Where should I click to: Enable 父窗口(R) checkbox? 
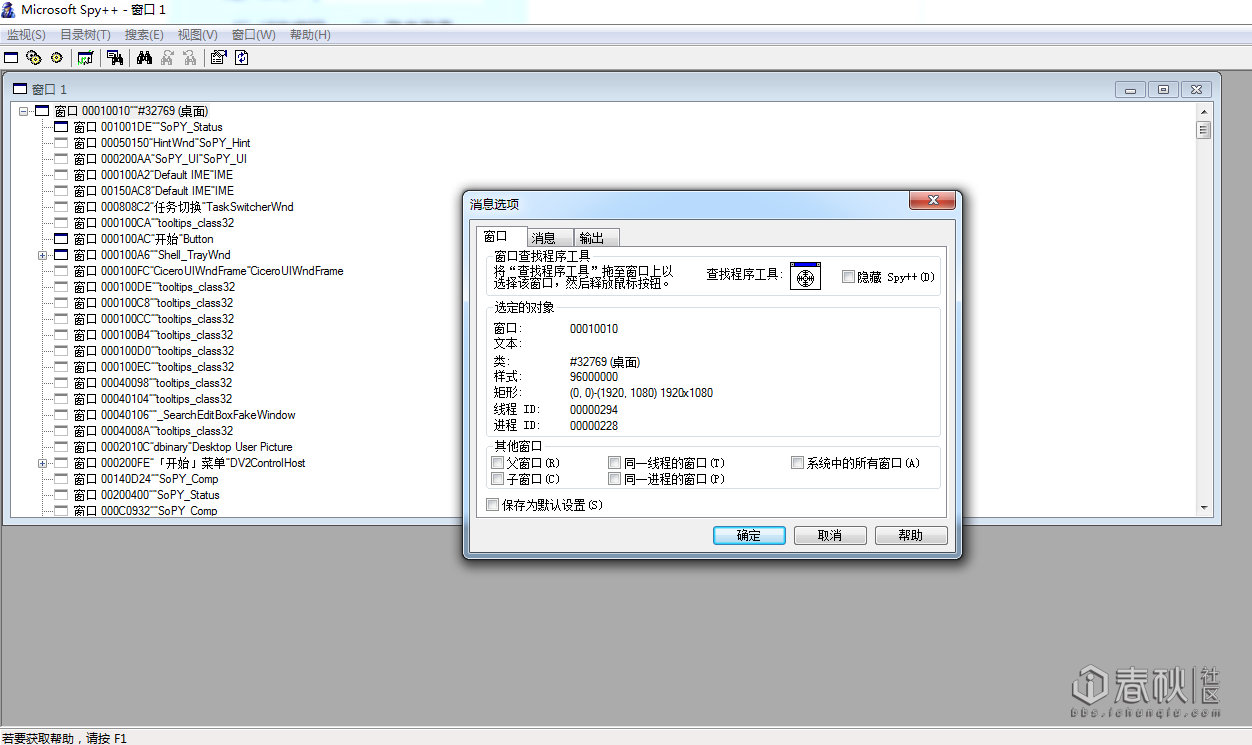click(x=498, y=463)
